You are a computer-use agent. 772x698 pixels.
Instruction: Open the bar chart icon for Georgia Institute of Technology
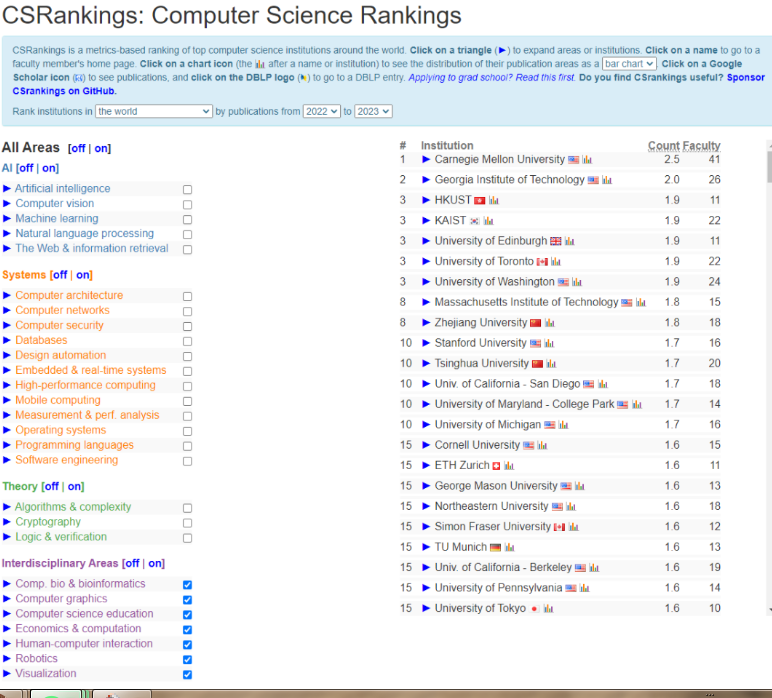(x=606, y=181)
